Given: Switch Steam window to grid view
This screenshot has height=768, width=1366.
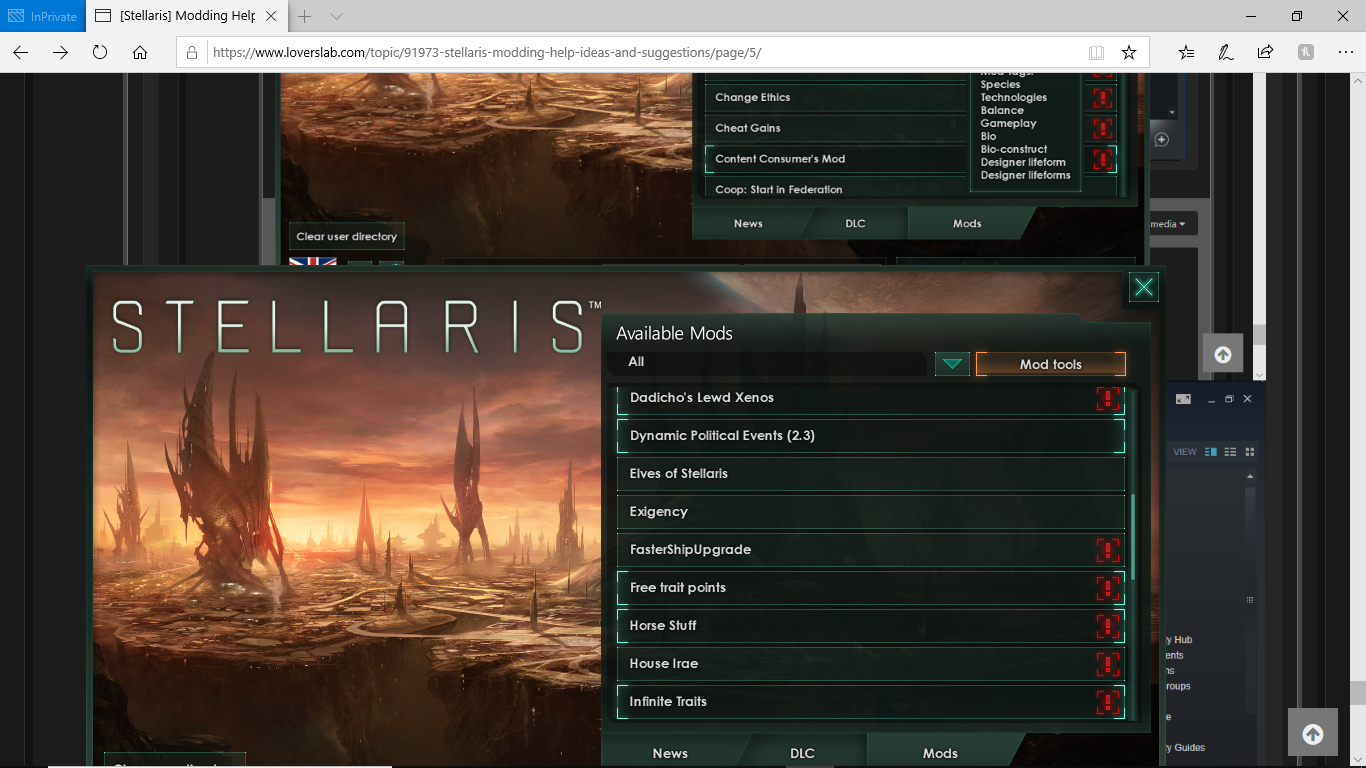Looking at the screenshot, I should coord(1250,452).
